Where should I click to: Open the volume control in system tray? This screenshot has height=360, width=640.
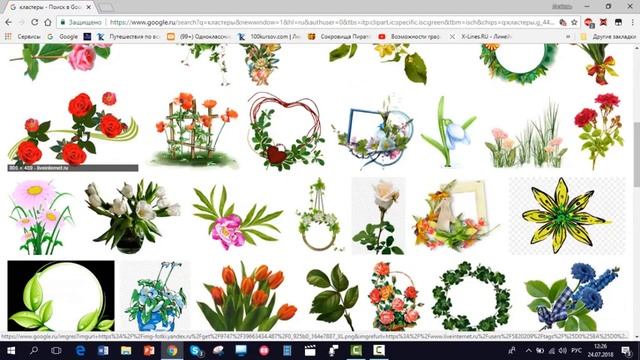[x=563, y=351]
